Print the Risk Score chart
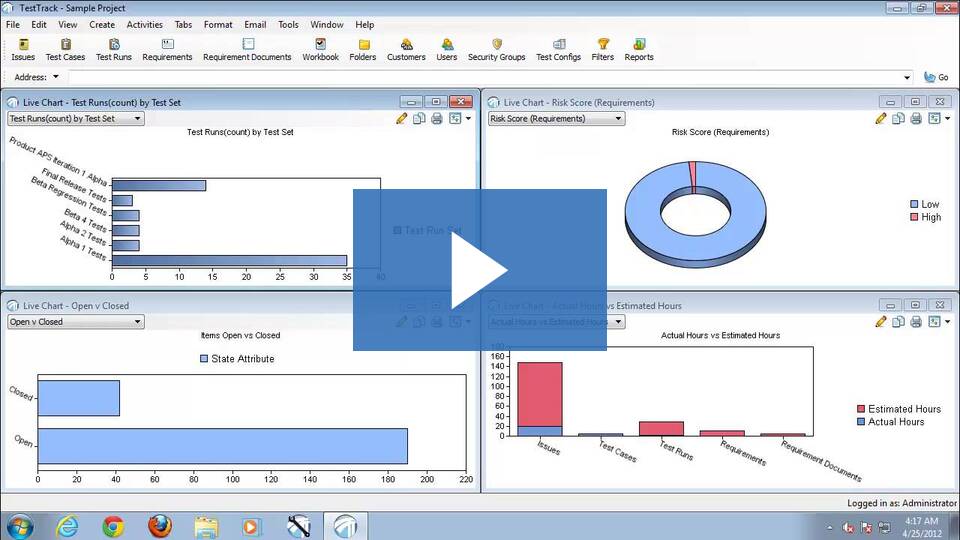This screenshot has height=540, width=960. 916,119
